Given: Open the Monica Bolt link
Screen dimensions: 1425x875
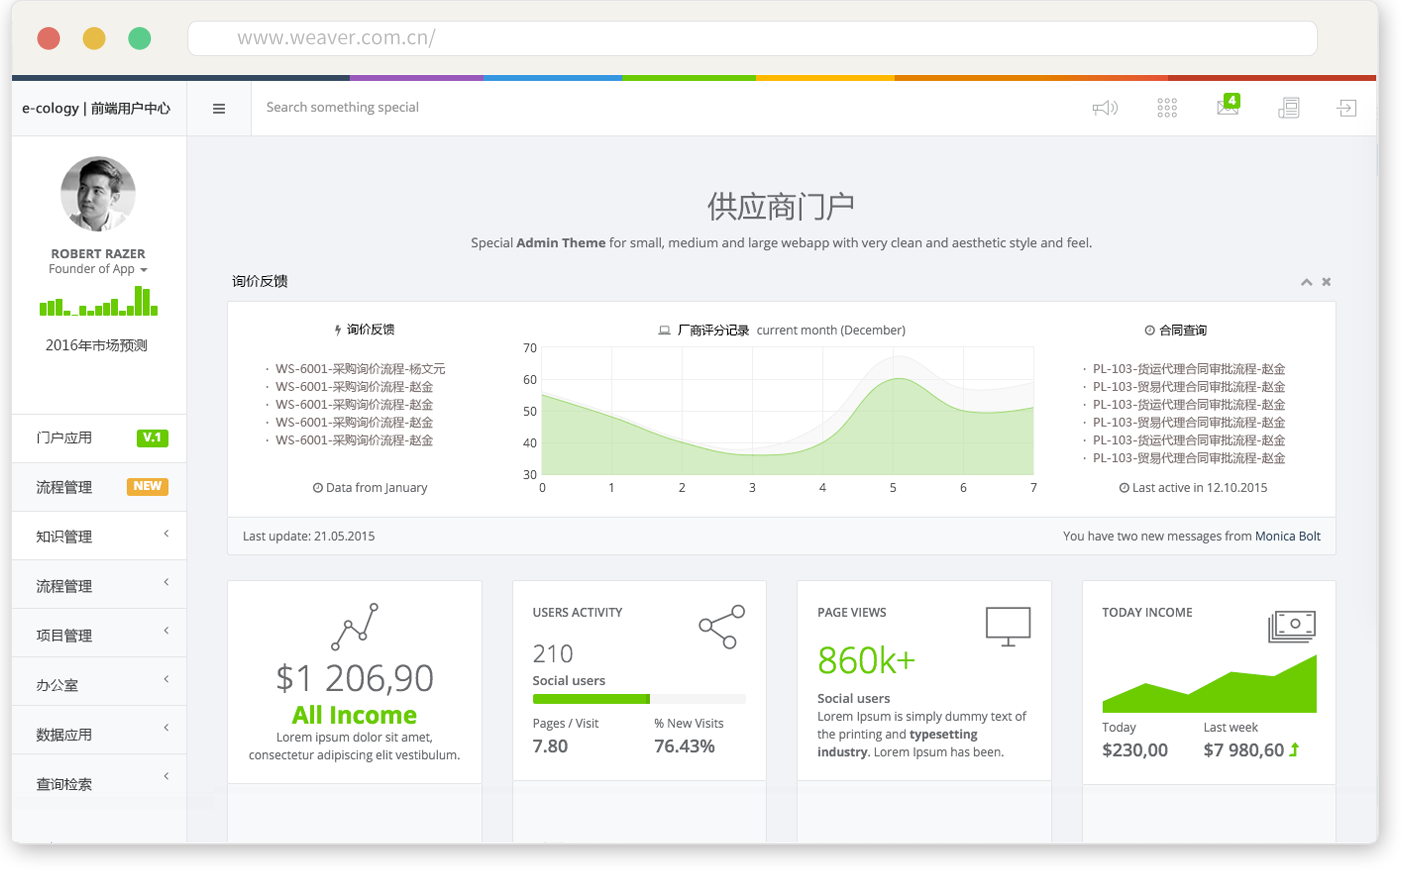Looking at the screenshot, I should coord(1287,537).
